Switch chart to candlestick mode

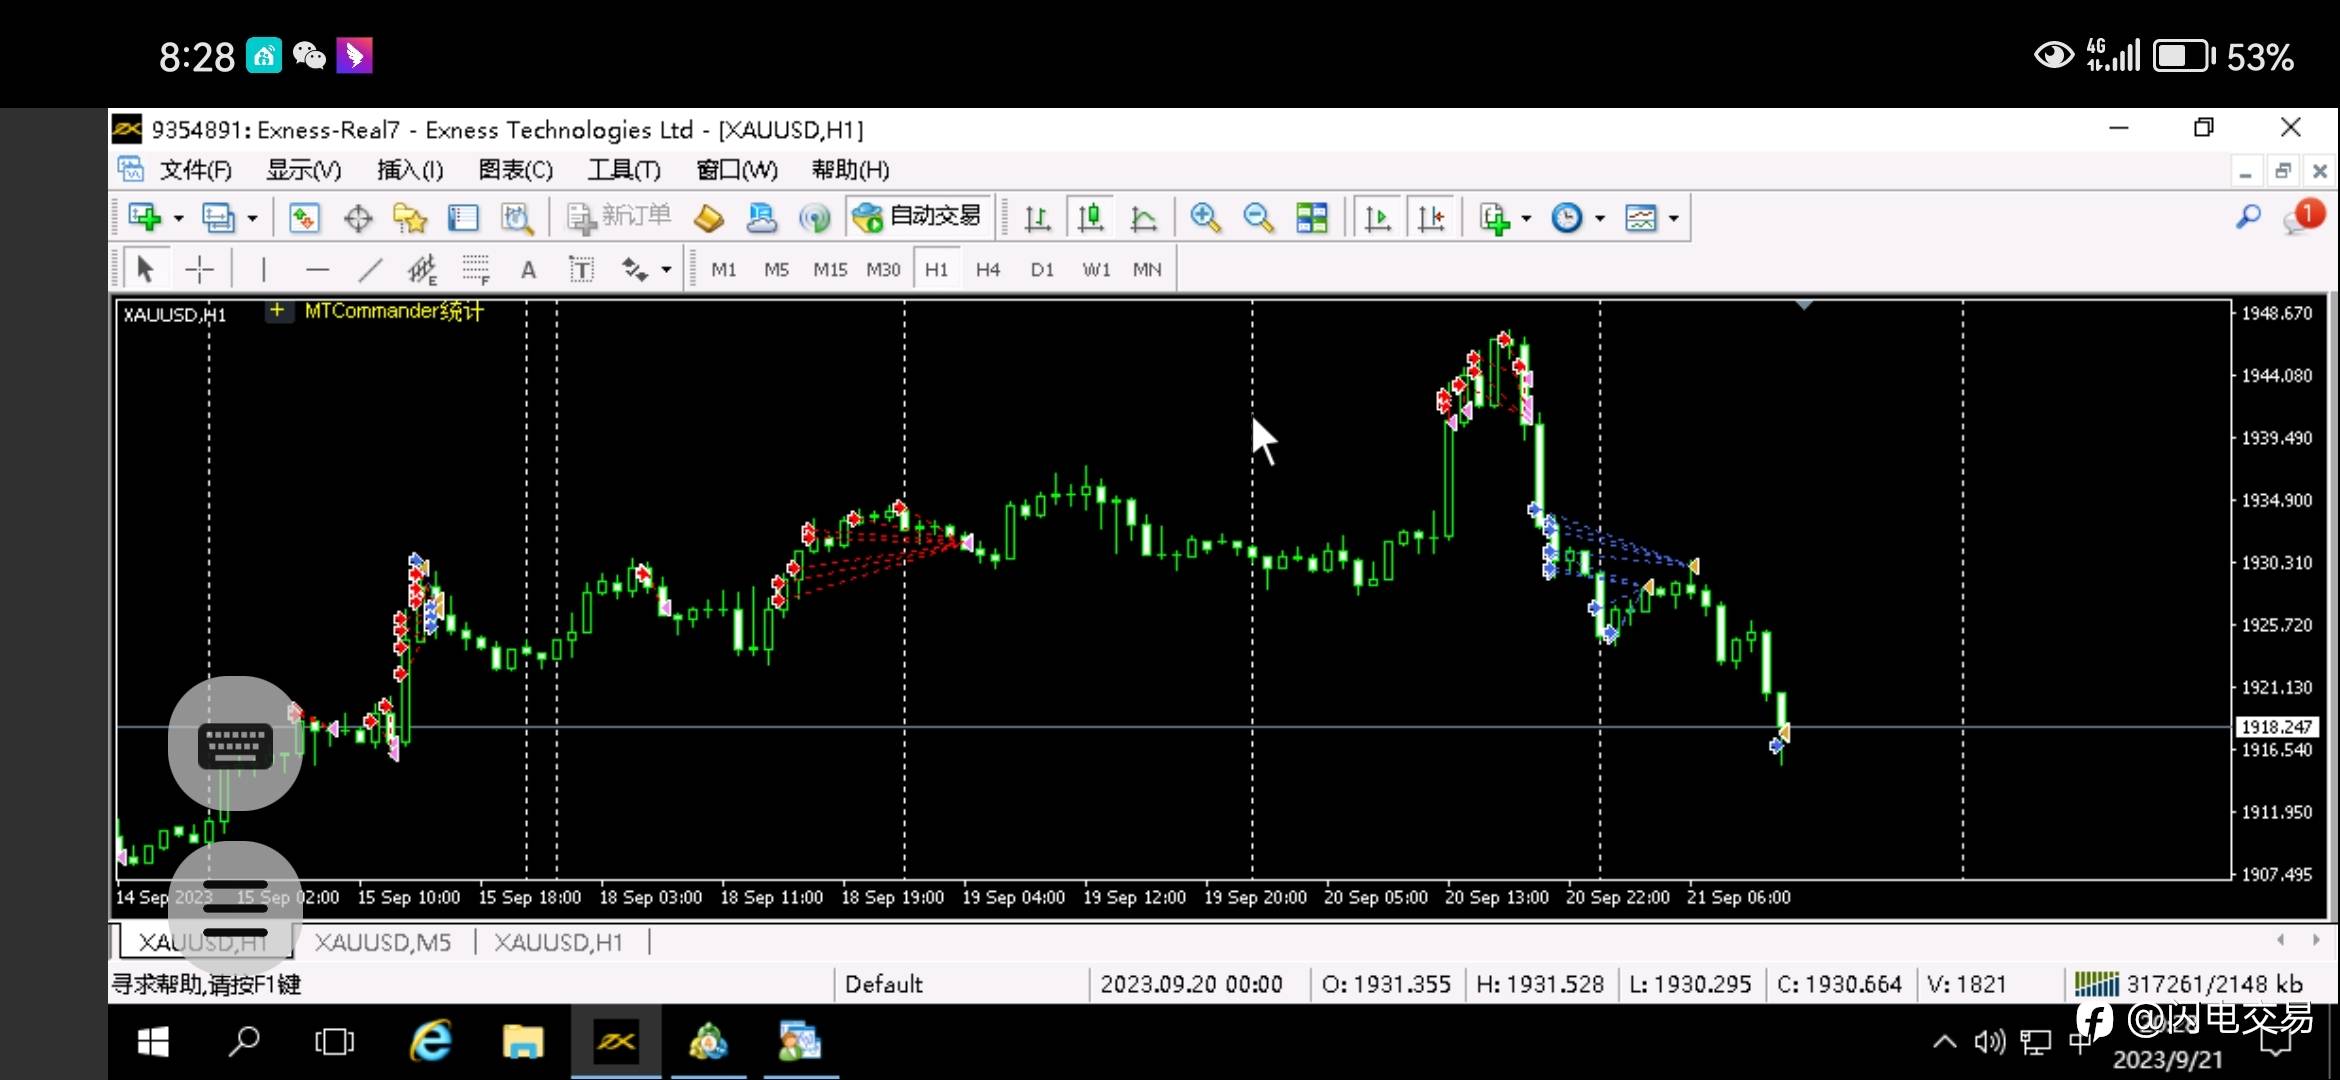tap(1090, 217)
